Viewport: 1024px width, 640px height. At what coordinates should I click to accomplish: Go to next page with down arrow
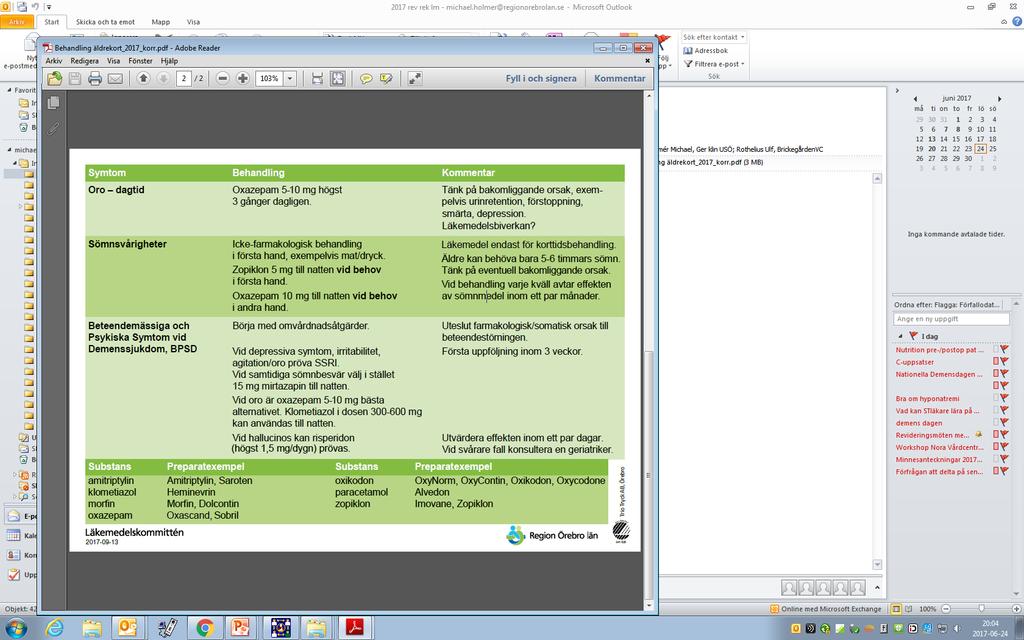tap(163, 78)
